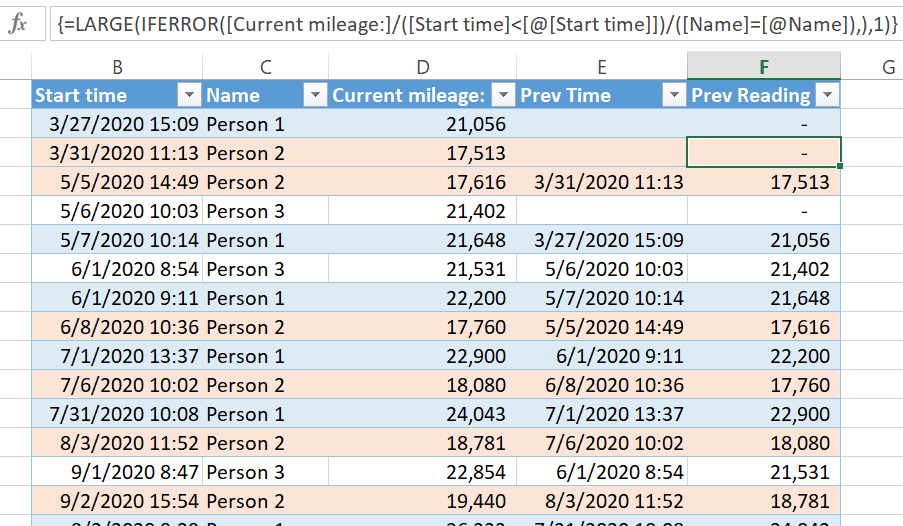Screen dimensions: 903x526
Task: Select start time cell 8/3/2020 11:52 in column B
Action: click(117, 442)
